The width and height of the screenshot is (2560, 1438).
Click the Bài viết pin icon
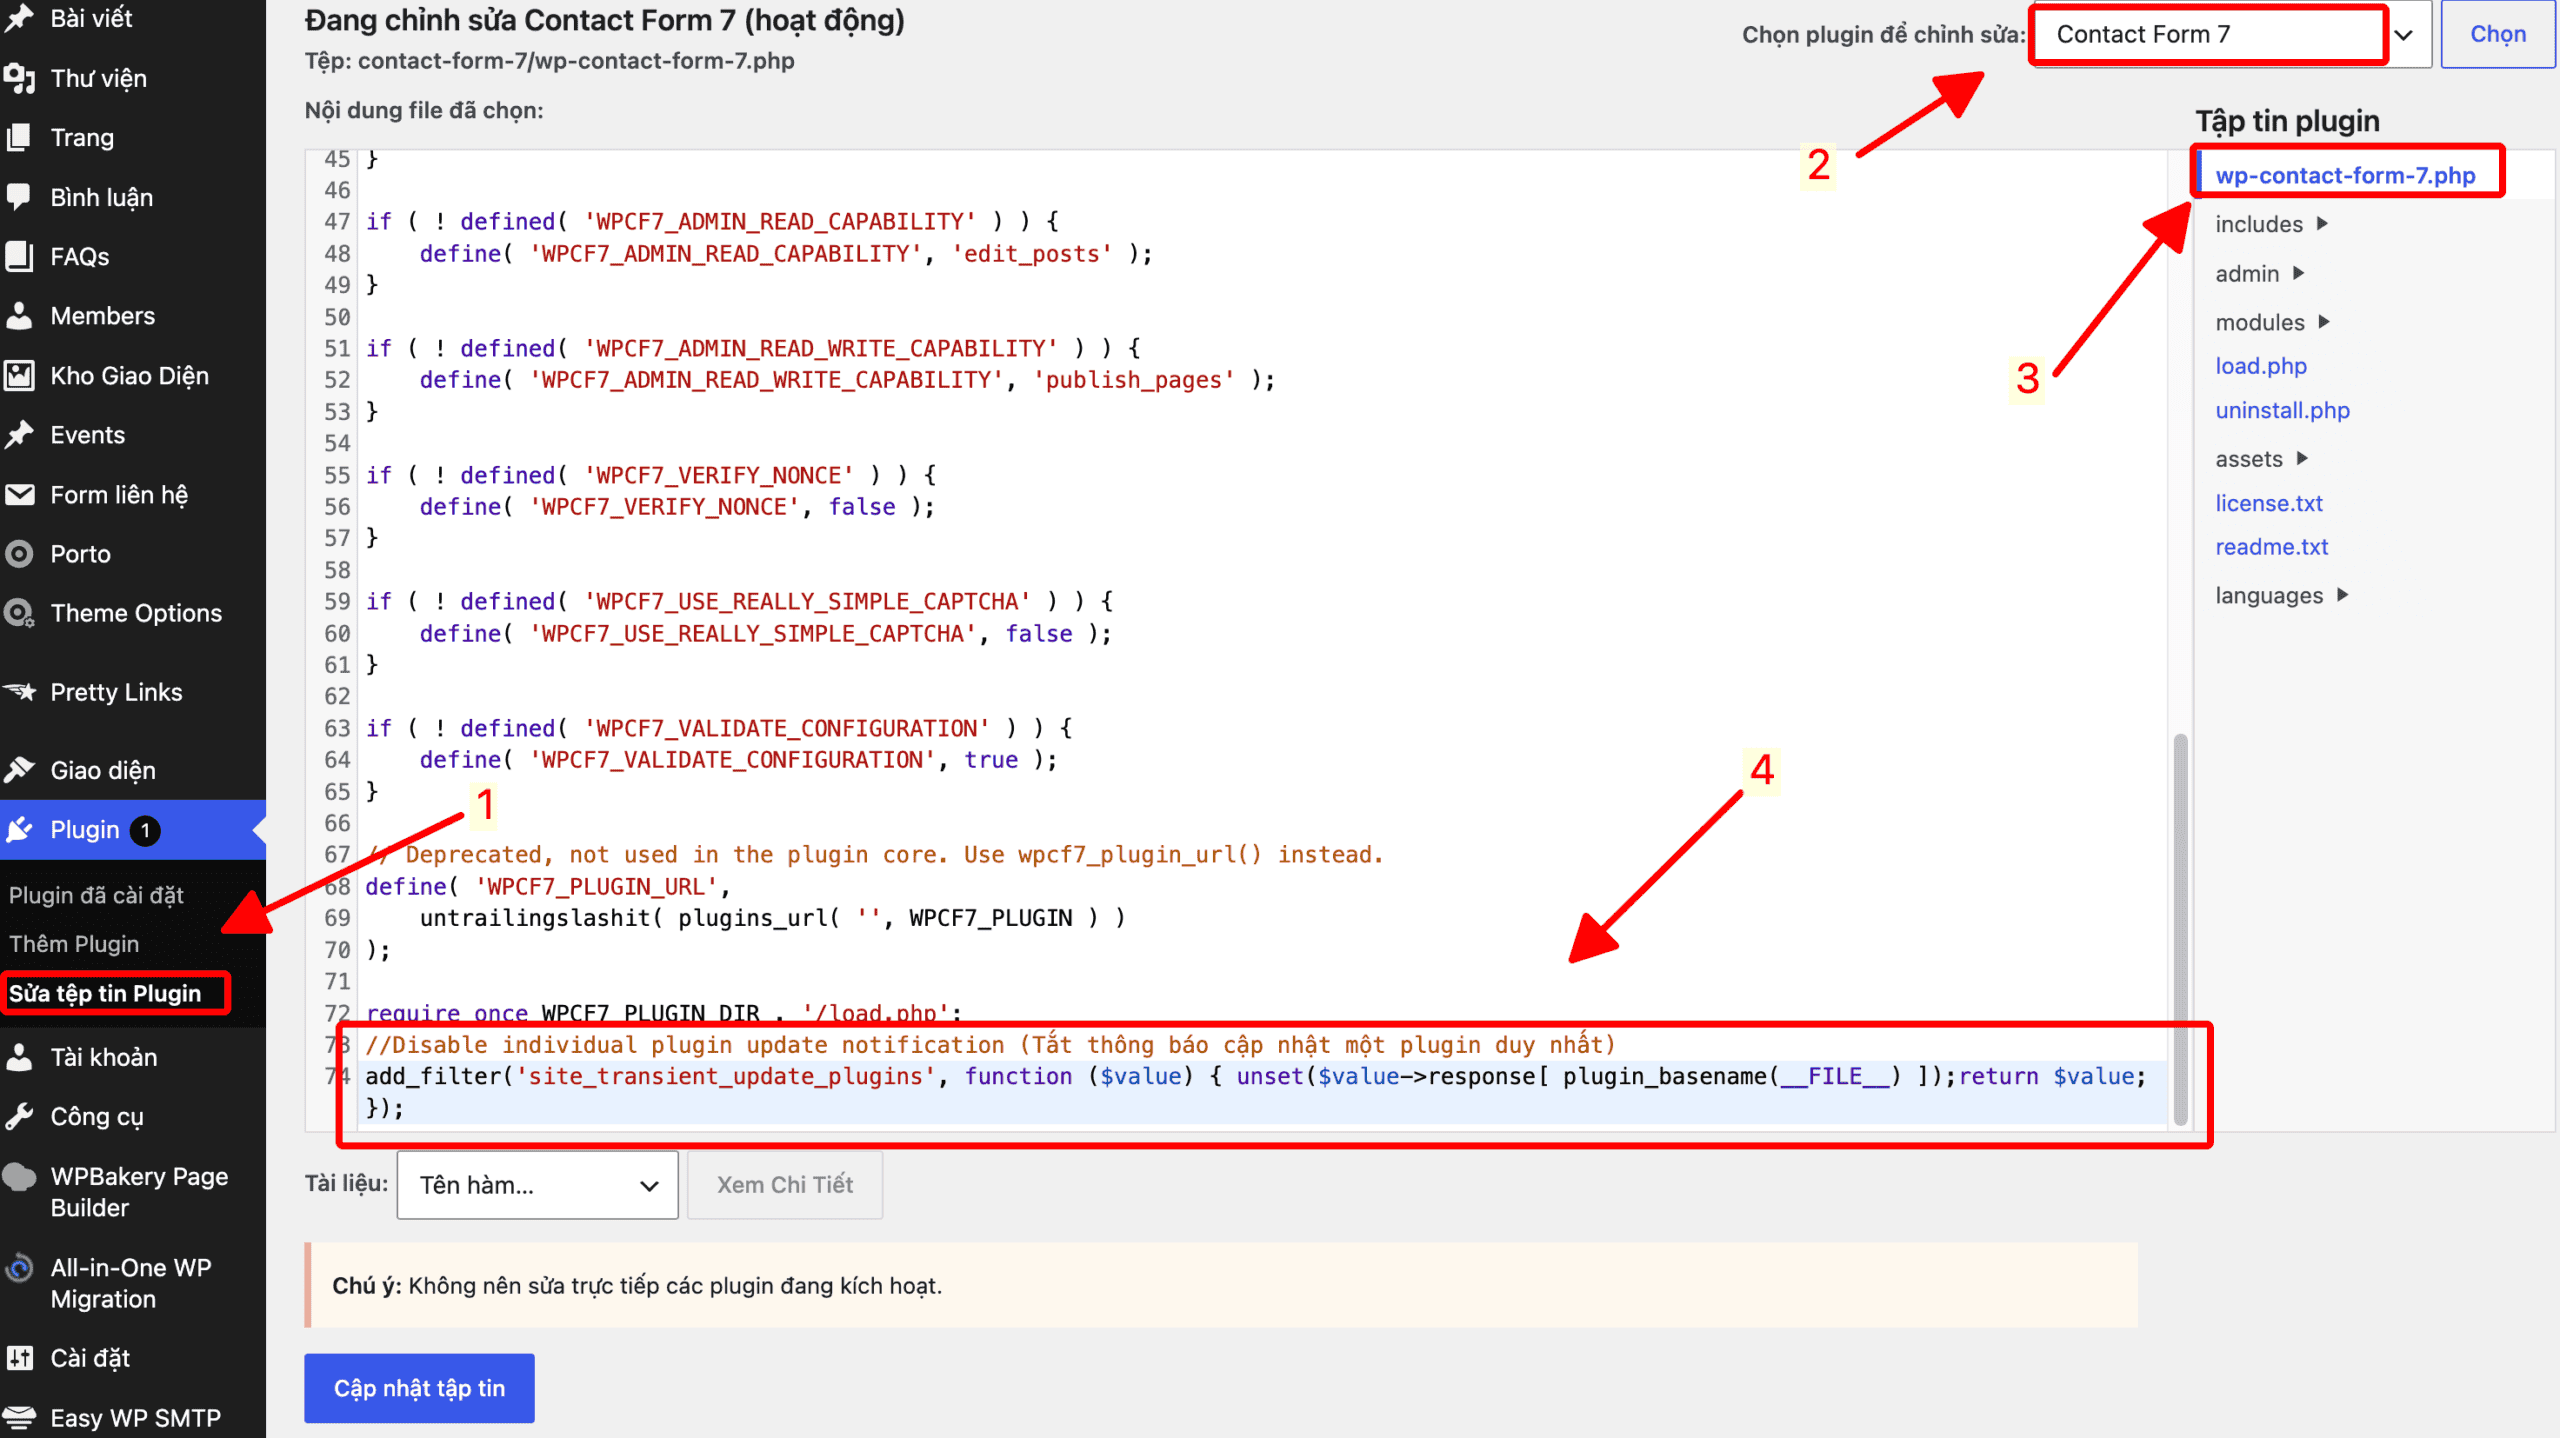[x=20, y=18]
